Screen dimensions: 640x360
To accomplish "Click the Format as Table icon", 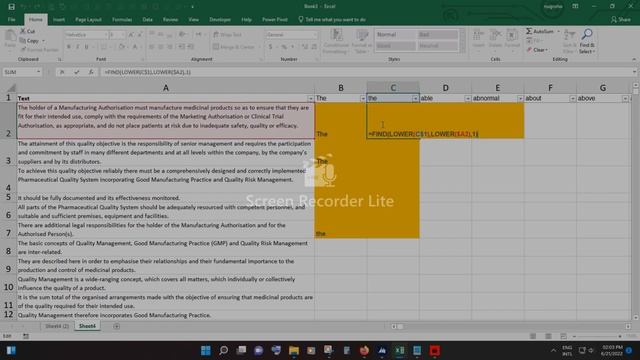I will (361, 36).
